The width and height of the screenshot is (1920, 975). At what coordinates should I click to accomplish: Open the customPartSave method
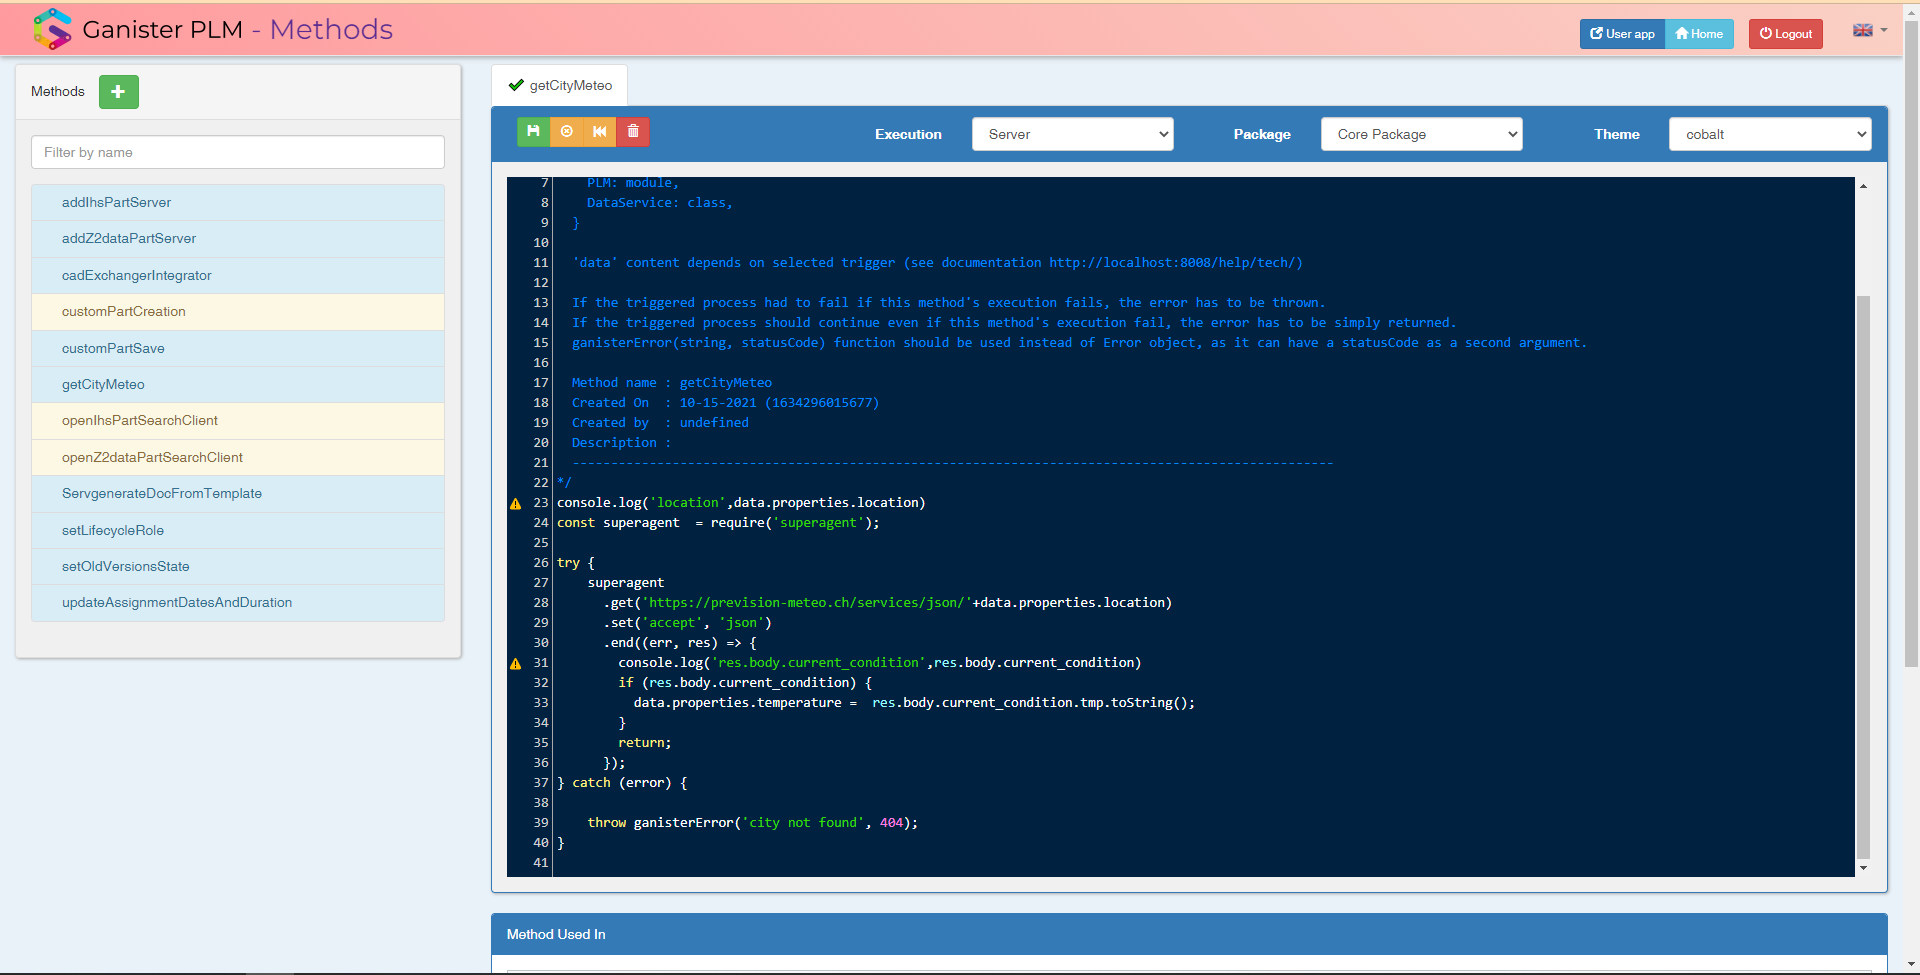pos(238,348)
